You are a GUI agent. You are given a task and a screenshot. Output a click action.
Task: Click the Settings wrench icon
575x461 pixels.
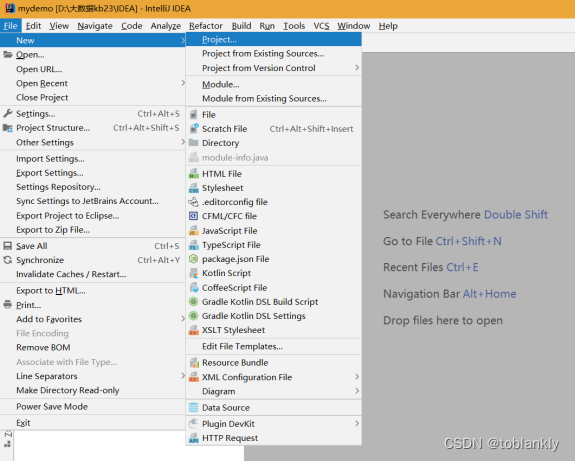click(8, 114)
